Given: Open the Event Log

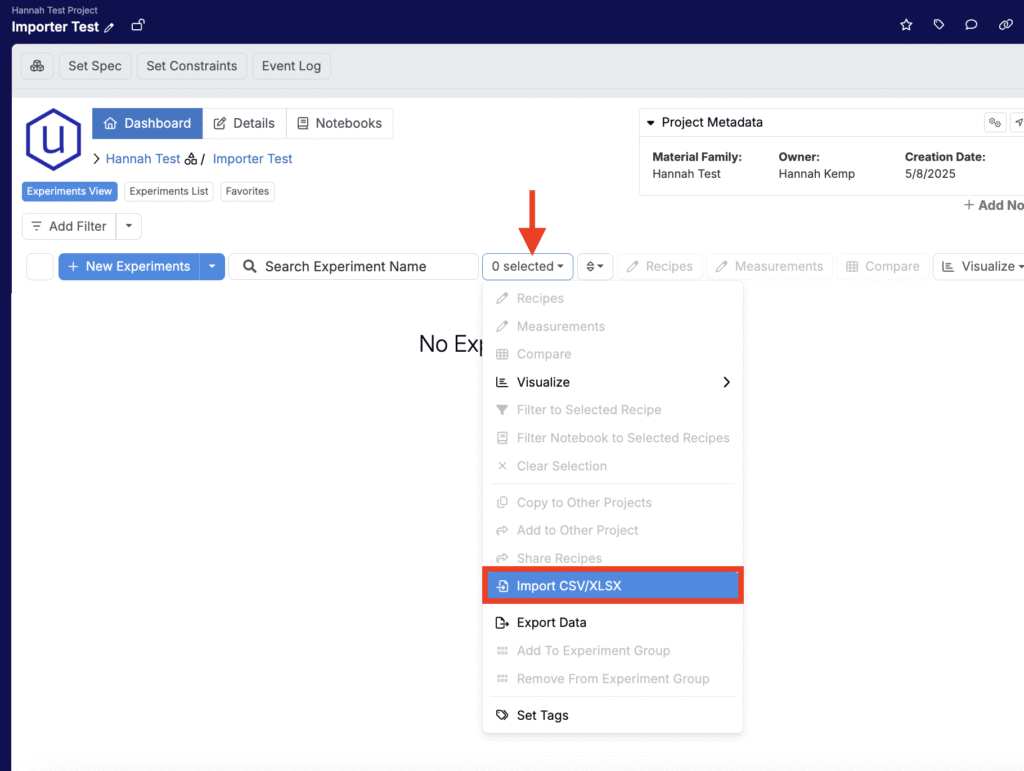Looking at the screenshot, I should [291, 66].
